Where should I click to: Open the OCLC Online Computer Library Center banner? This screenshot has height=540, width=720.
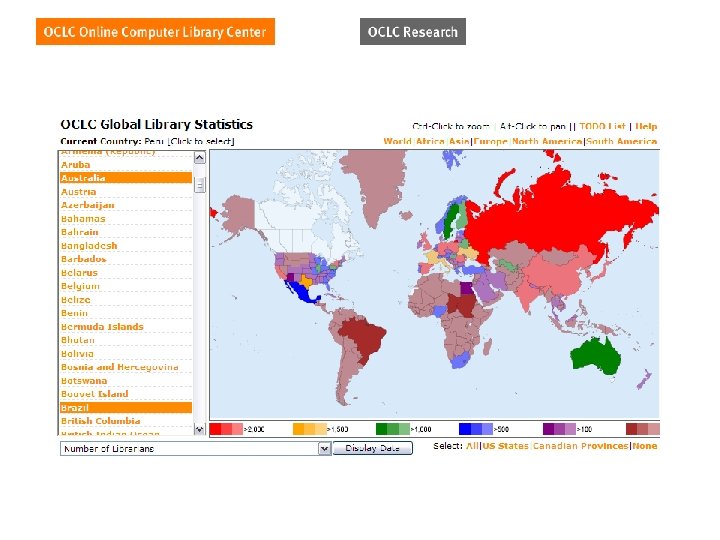click(155, 32)
